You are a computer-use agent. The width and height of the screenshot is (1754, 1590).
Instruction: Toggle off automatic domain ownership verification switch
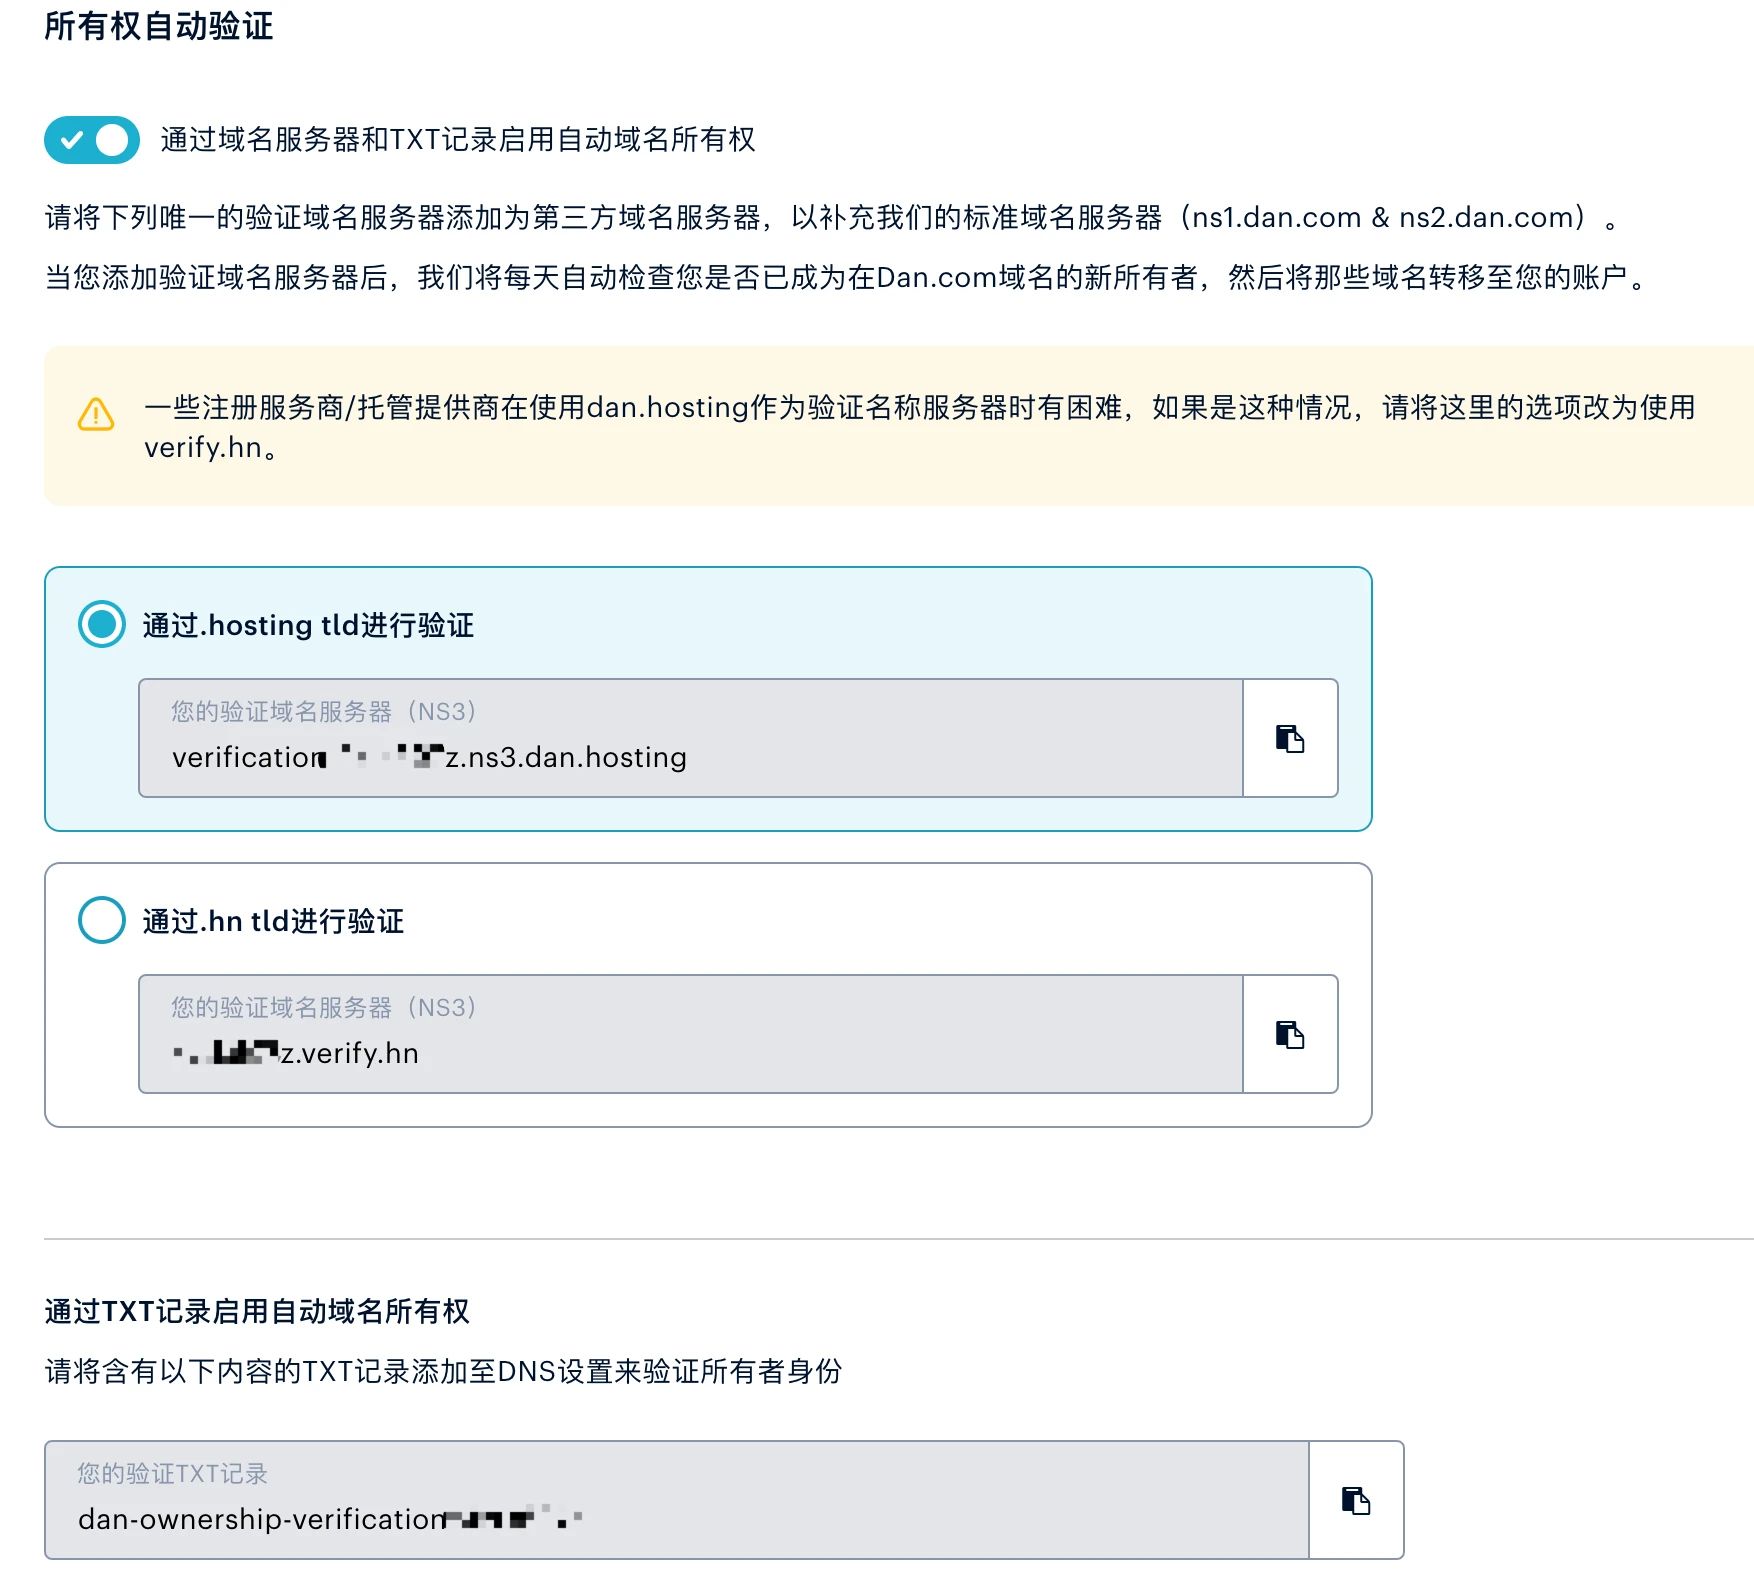(91, 140)
